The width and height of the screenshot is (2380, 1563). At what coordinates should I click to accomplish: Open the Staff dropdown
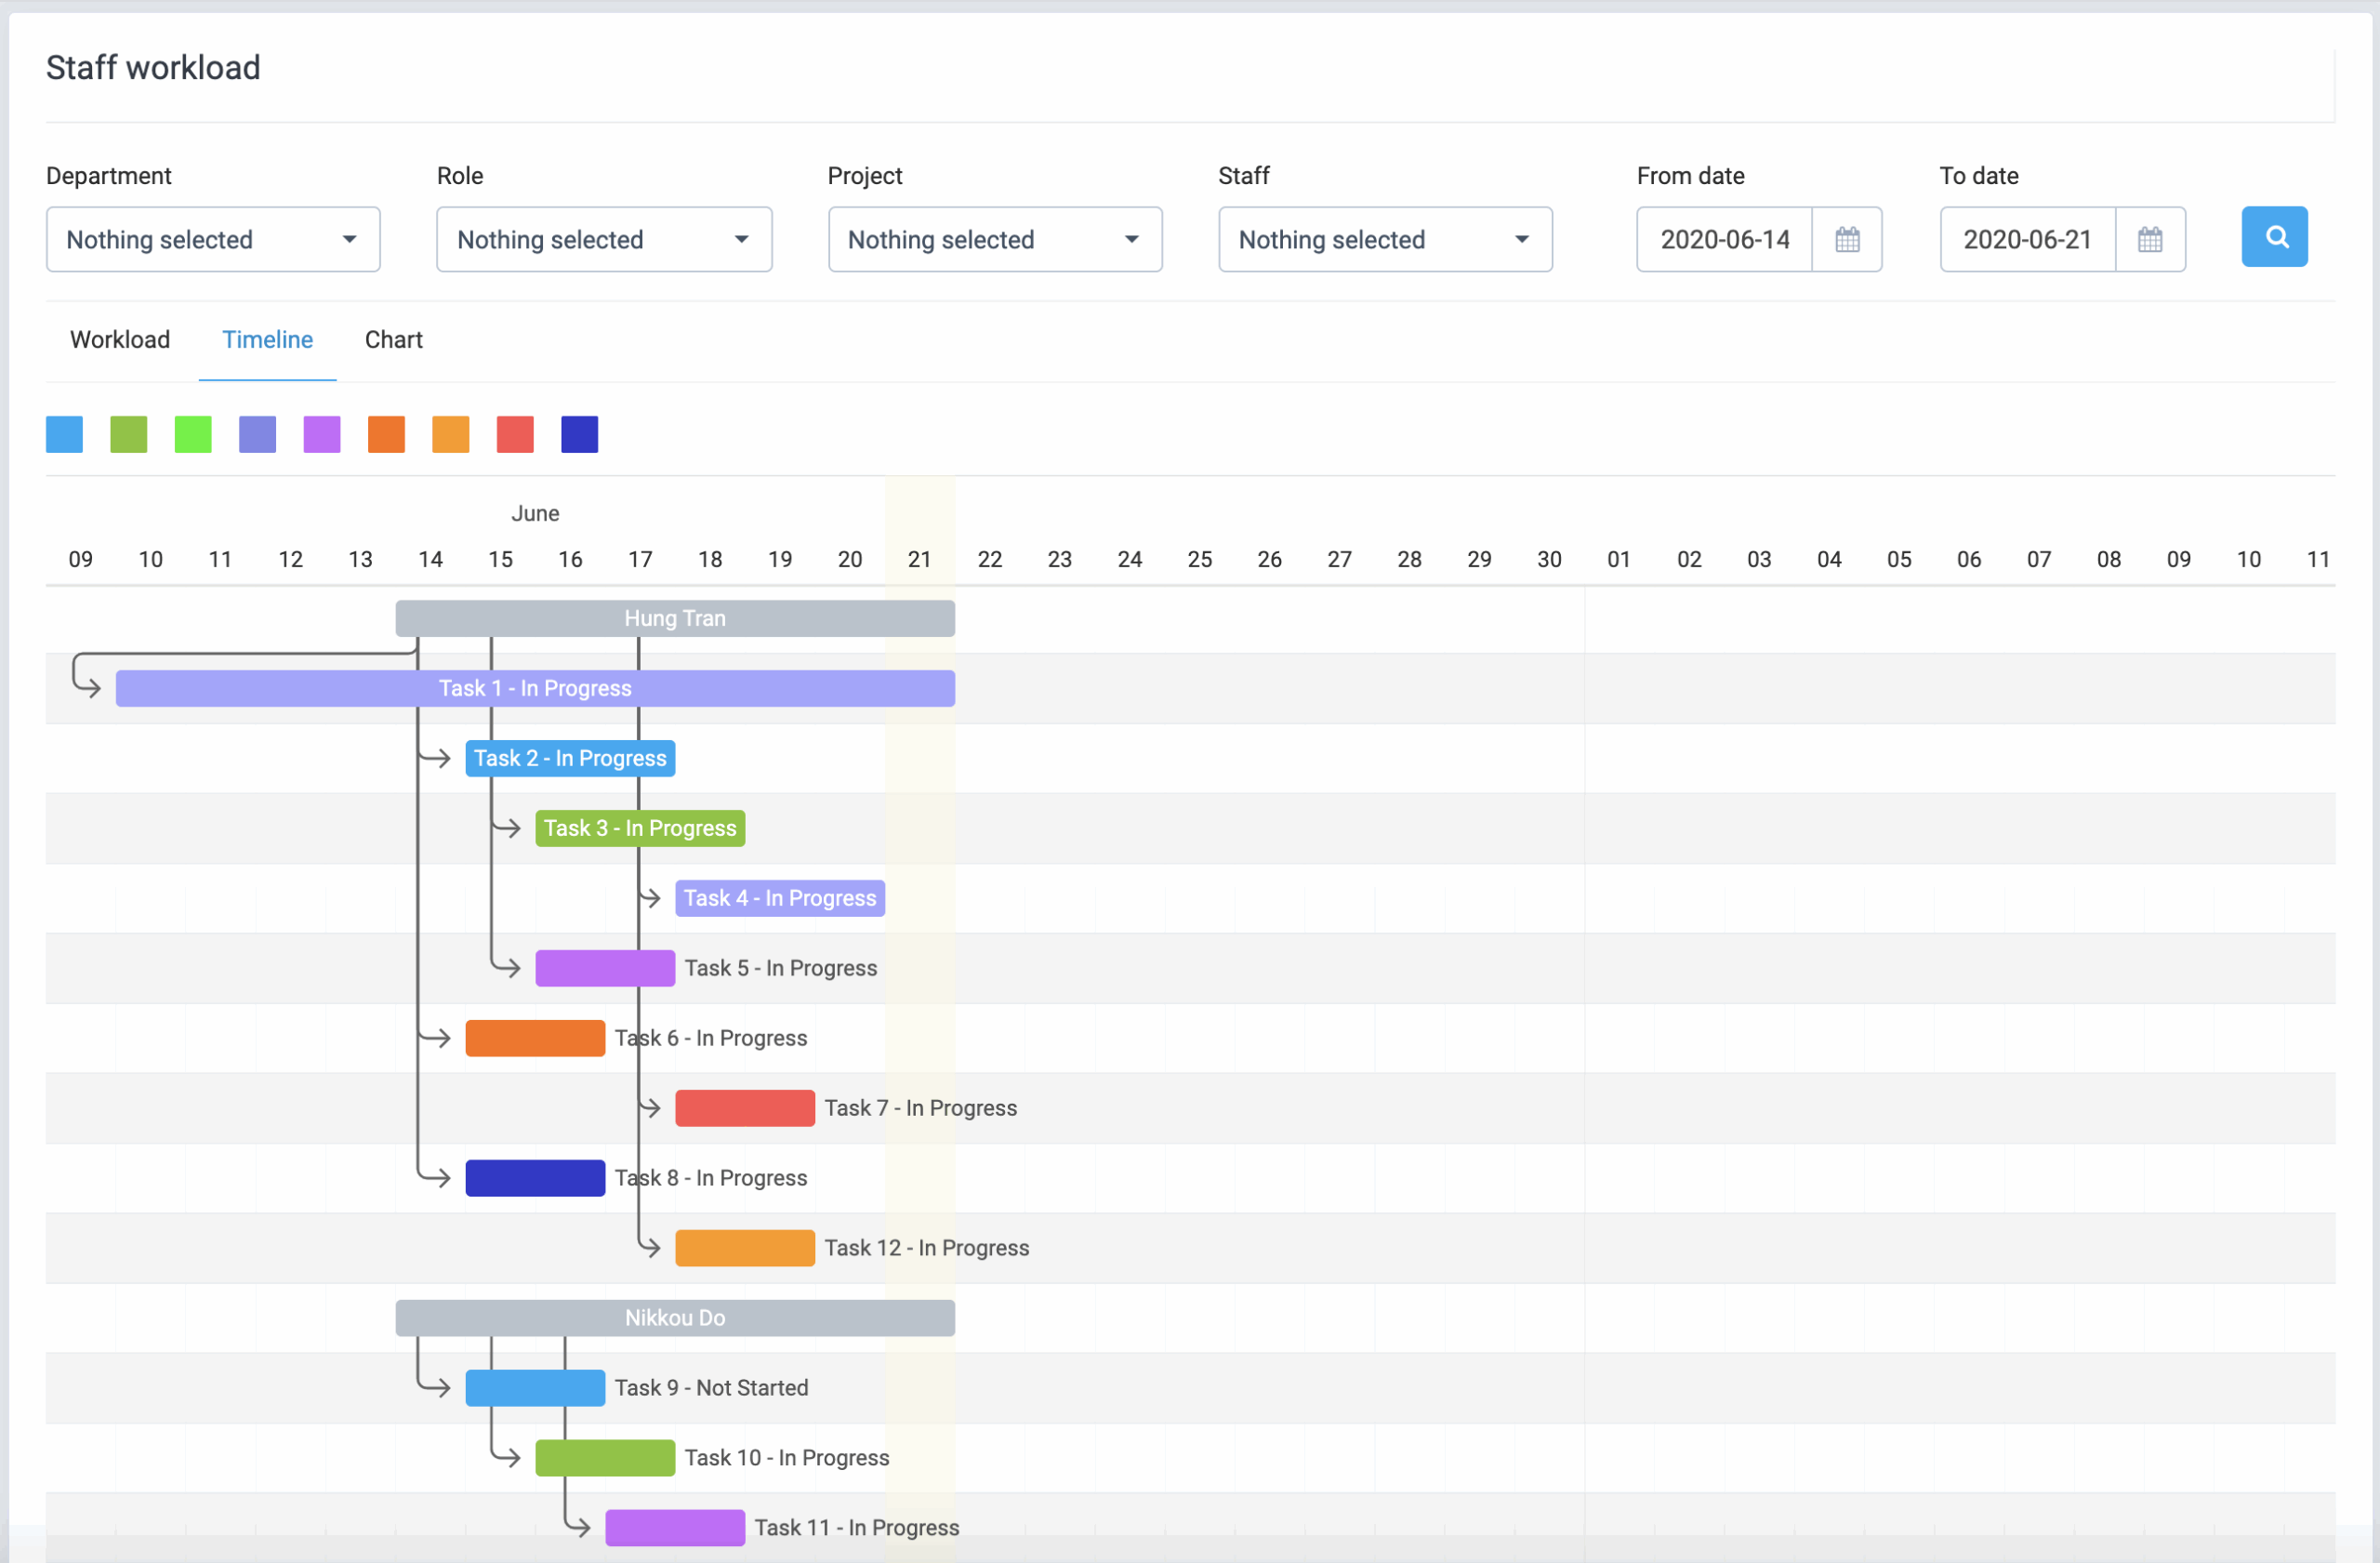tap(1384, 239)
